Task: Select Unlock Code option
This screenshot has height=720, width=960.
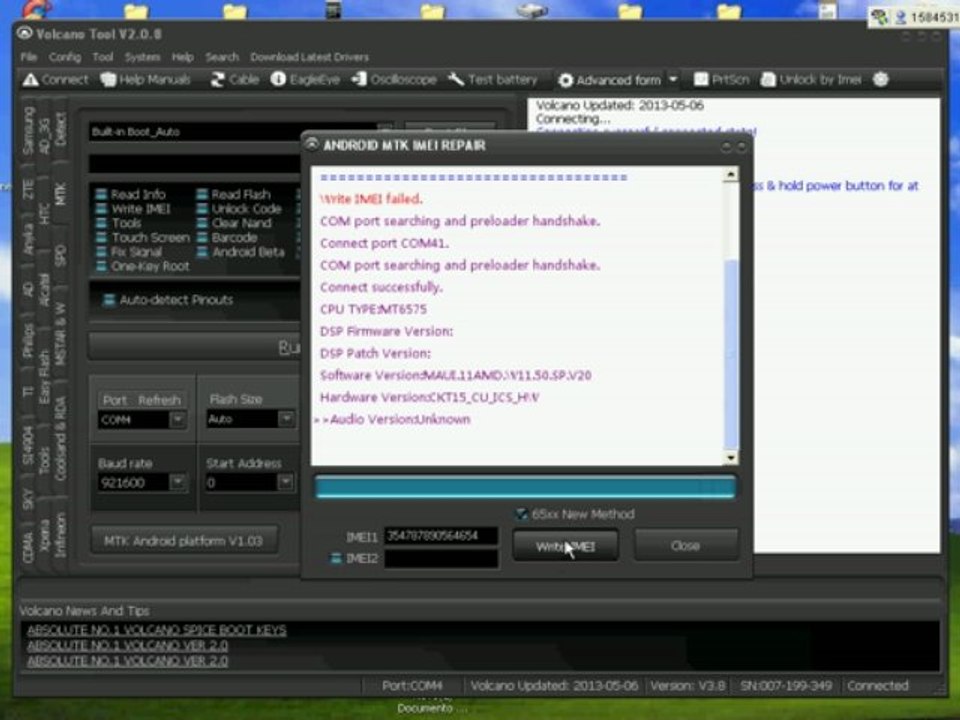Action: click(x=239, y=209)
